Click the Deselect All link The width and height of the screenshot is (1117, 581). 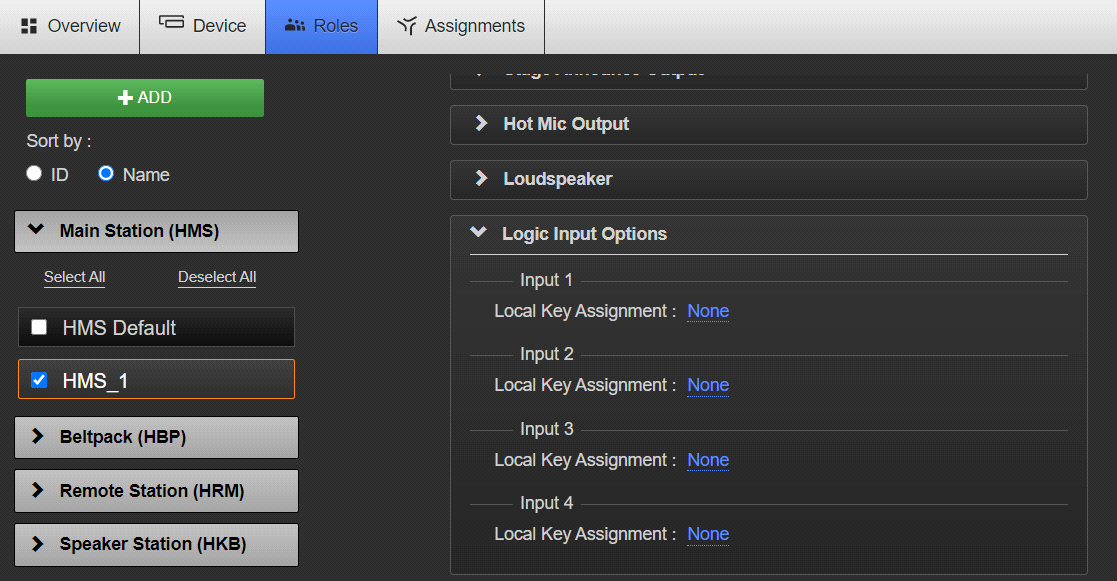(216, 276)
